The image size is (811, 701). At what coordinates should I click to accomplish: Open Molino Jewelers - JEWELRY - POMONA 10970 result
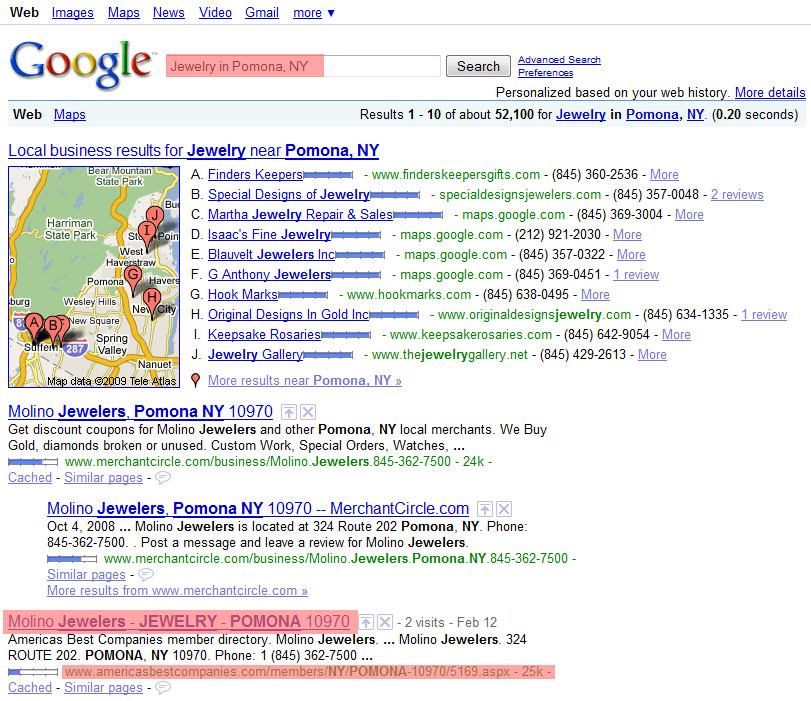pos(179,622)
